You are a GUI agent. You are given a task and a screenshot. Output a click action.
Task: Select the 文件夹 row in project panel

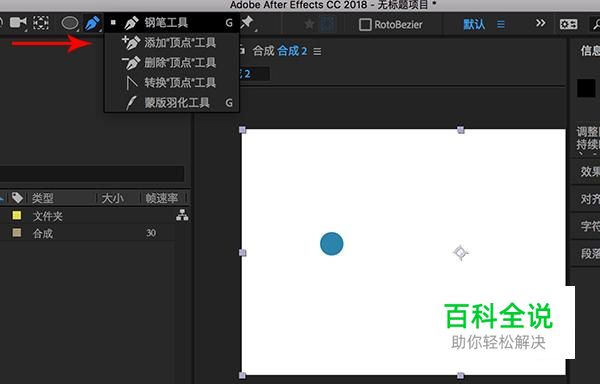[88, 216]
